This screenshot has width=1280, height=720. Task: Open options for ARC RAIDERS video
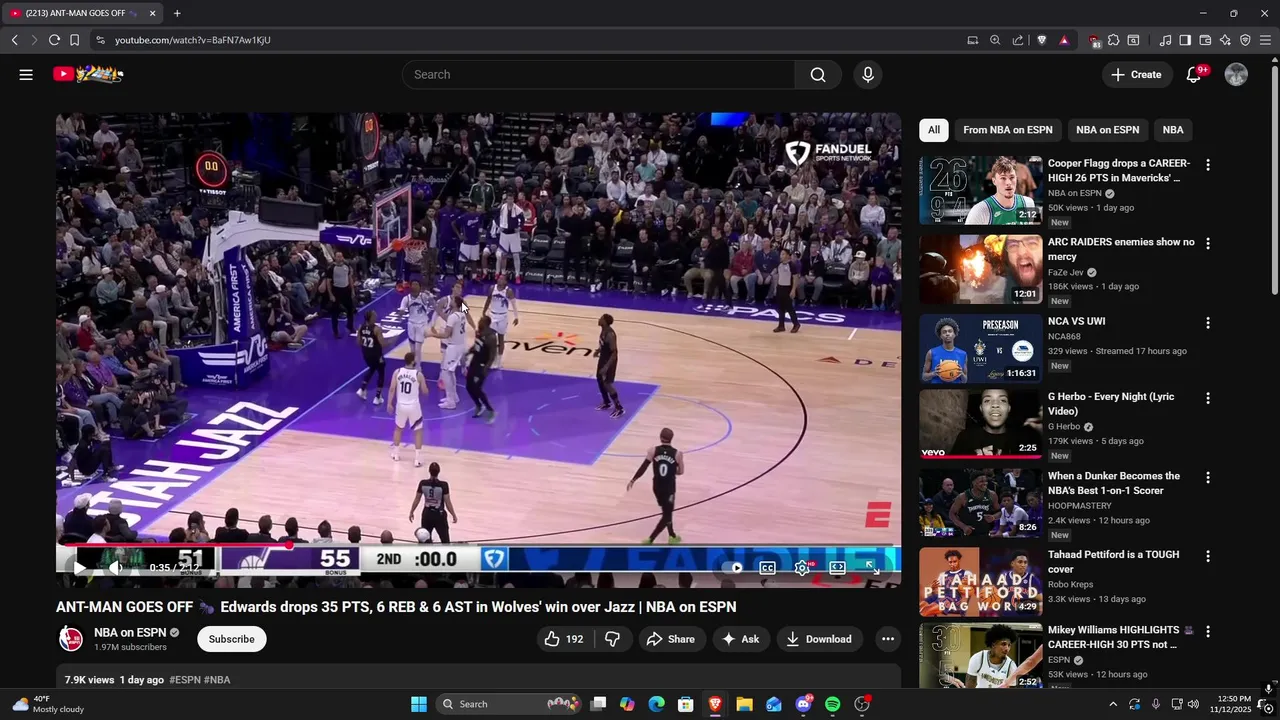[1208, 244]
